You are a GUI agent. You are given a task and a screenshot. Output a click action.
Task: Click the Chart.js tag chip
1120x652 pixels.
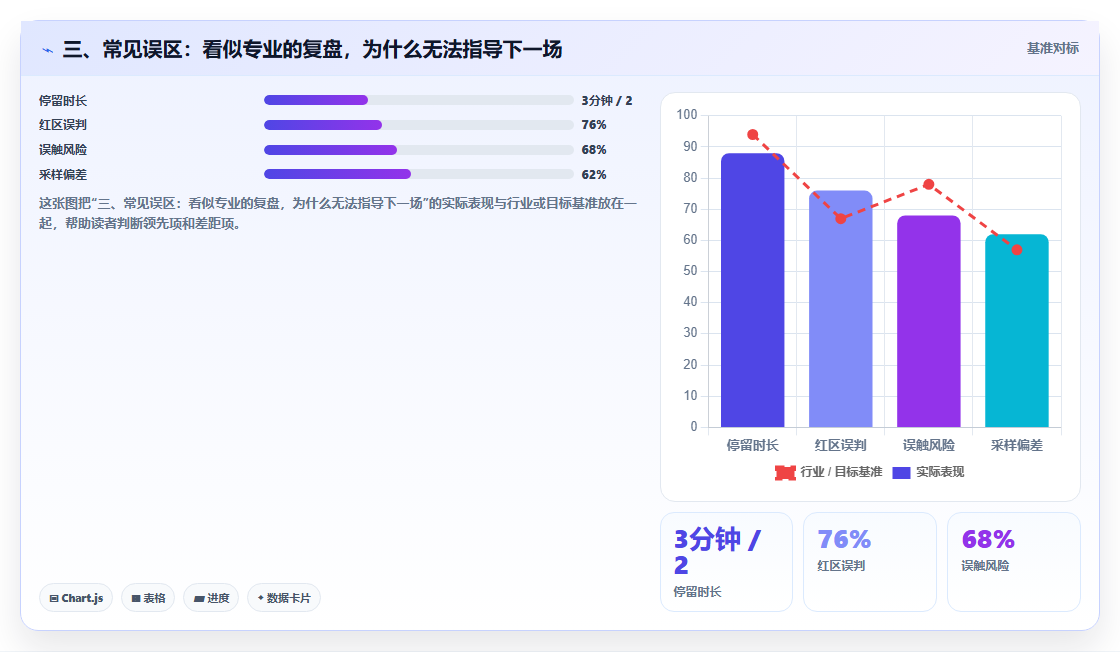pos(76,598)
